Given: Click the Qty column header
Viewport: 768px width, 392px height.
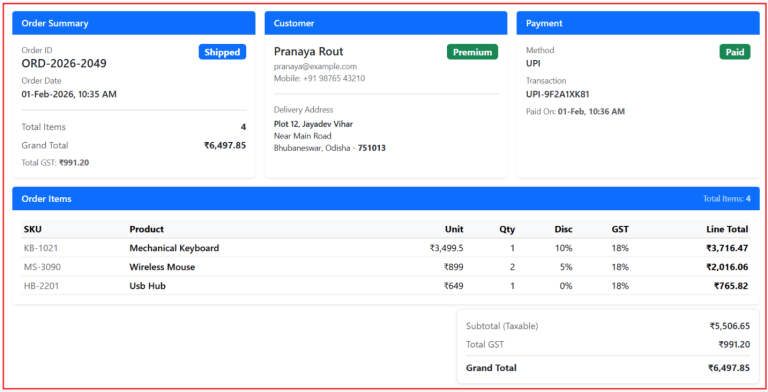Looking at the screenshot, I should click(x=507, y=229).
